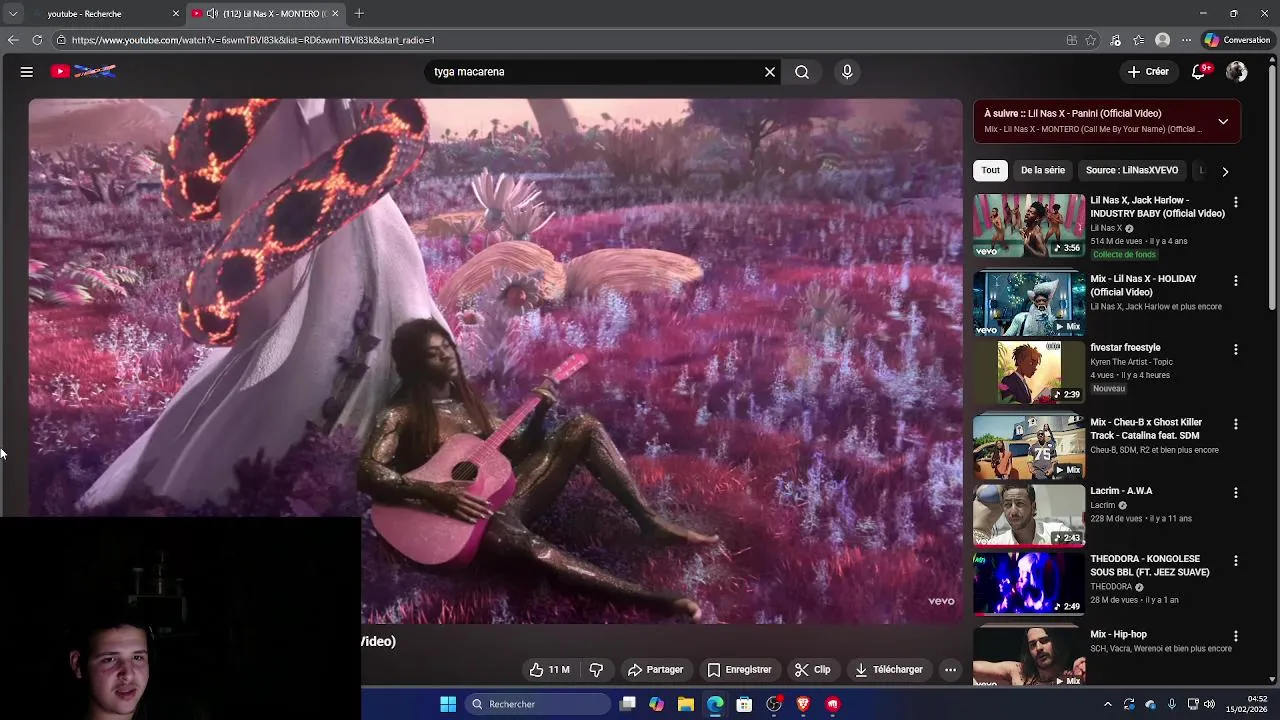Open options for KONGOLESE SOUS BBL video
This screenshot has height=720, width=1280.
coord(1236,561)
